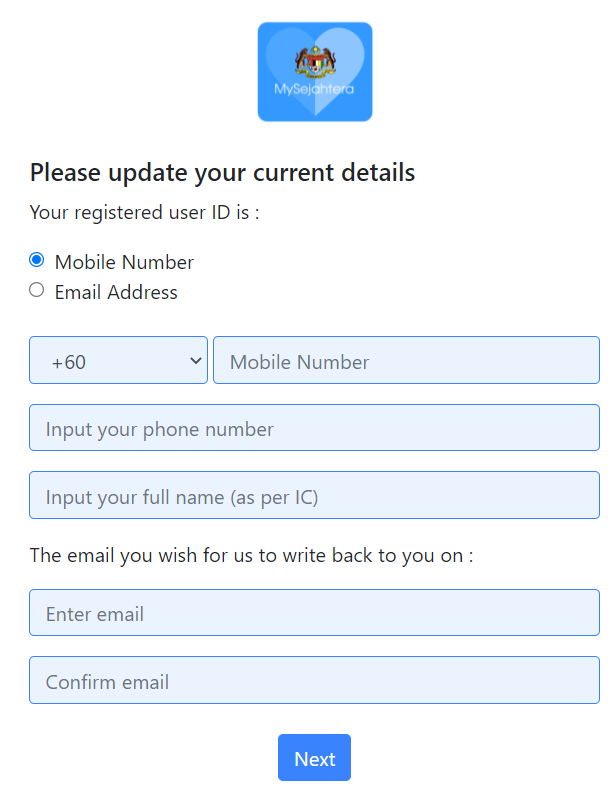
Task: Click the "Your registered user ID is" text
Action: click(144, 212)
